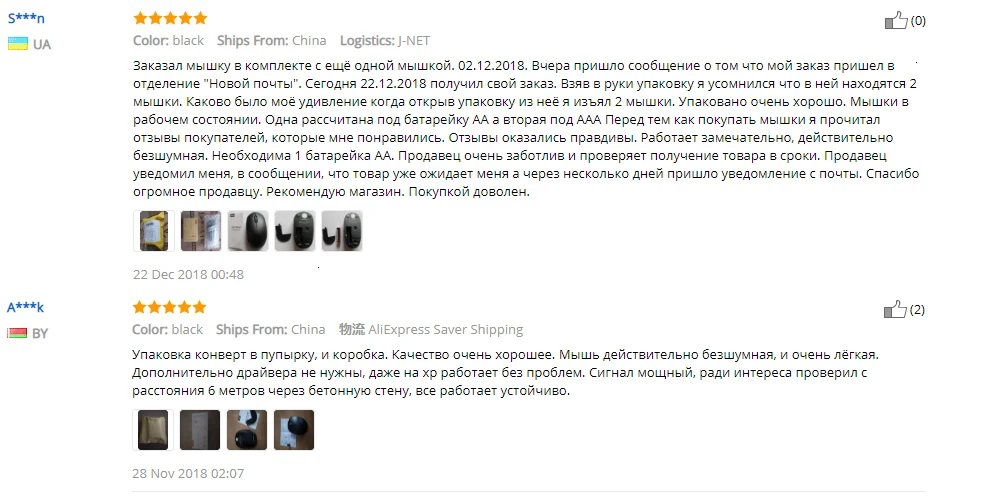Open S***n's second photo of cardboard box
The width and height of the screenshot is (990, 500).
201,231
